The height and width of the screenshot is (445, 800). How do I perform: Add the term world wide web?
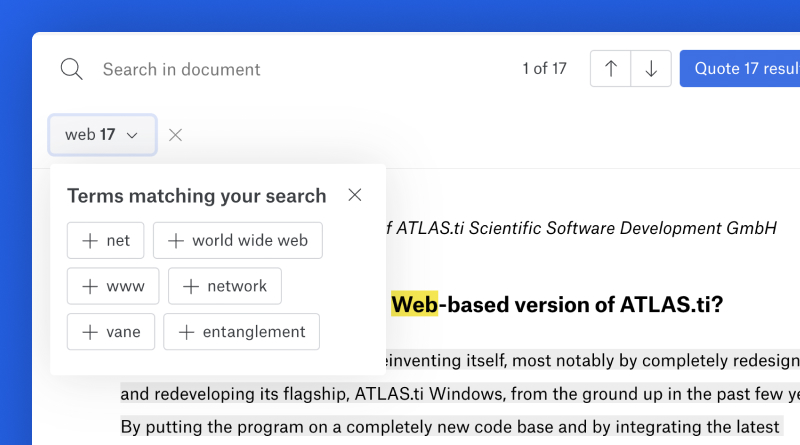[x=238, y=241]
